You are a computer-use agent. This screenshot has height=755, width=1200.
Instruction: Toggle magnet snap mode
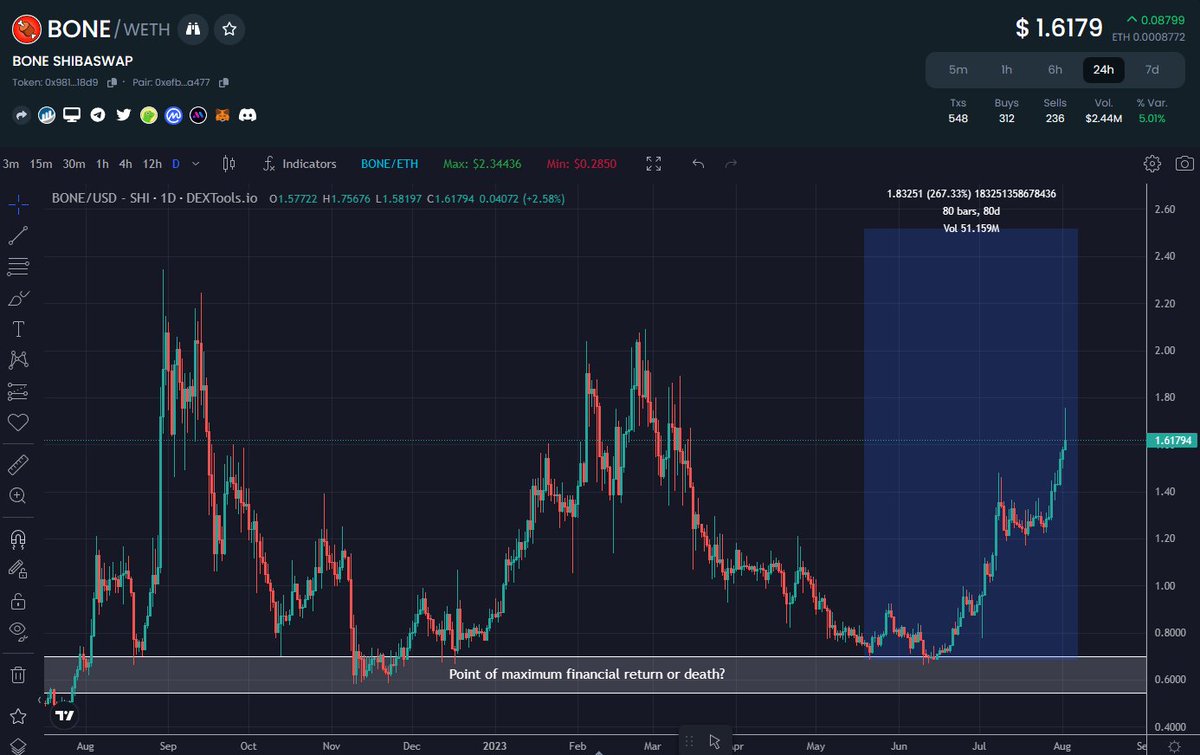pyautogui.click(x=18, y=538)
